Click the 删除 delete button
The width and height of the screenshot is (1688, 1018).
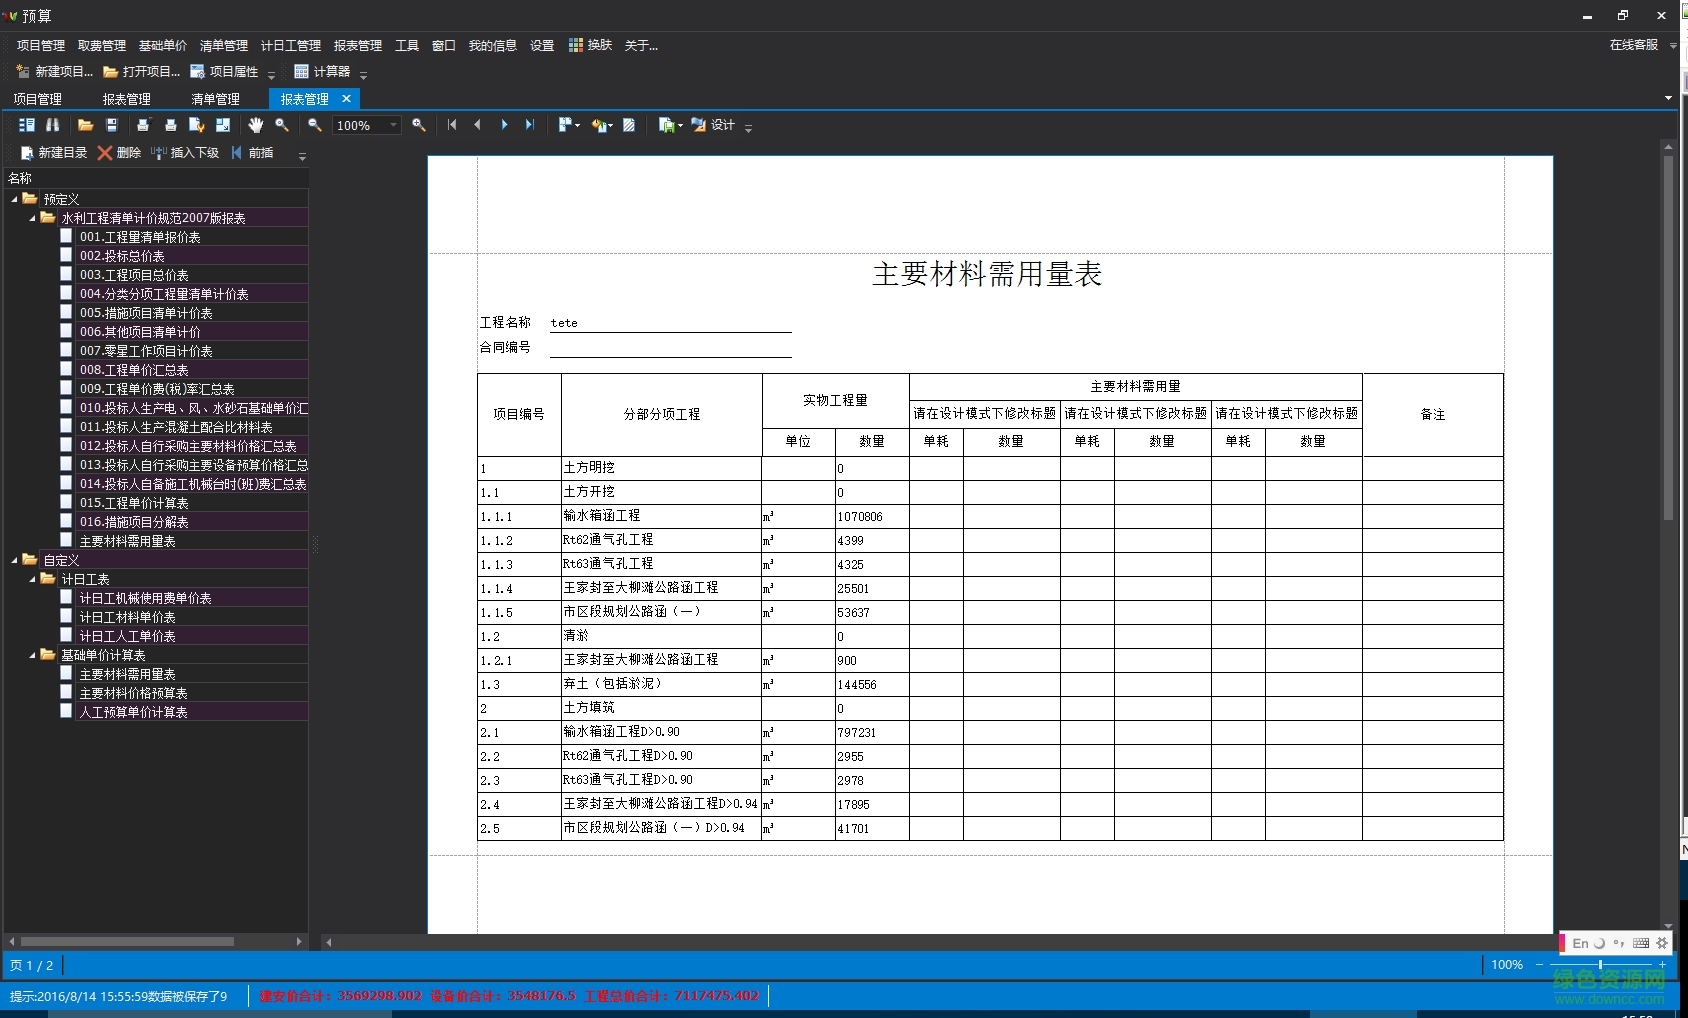tap(119, 153)
